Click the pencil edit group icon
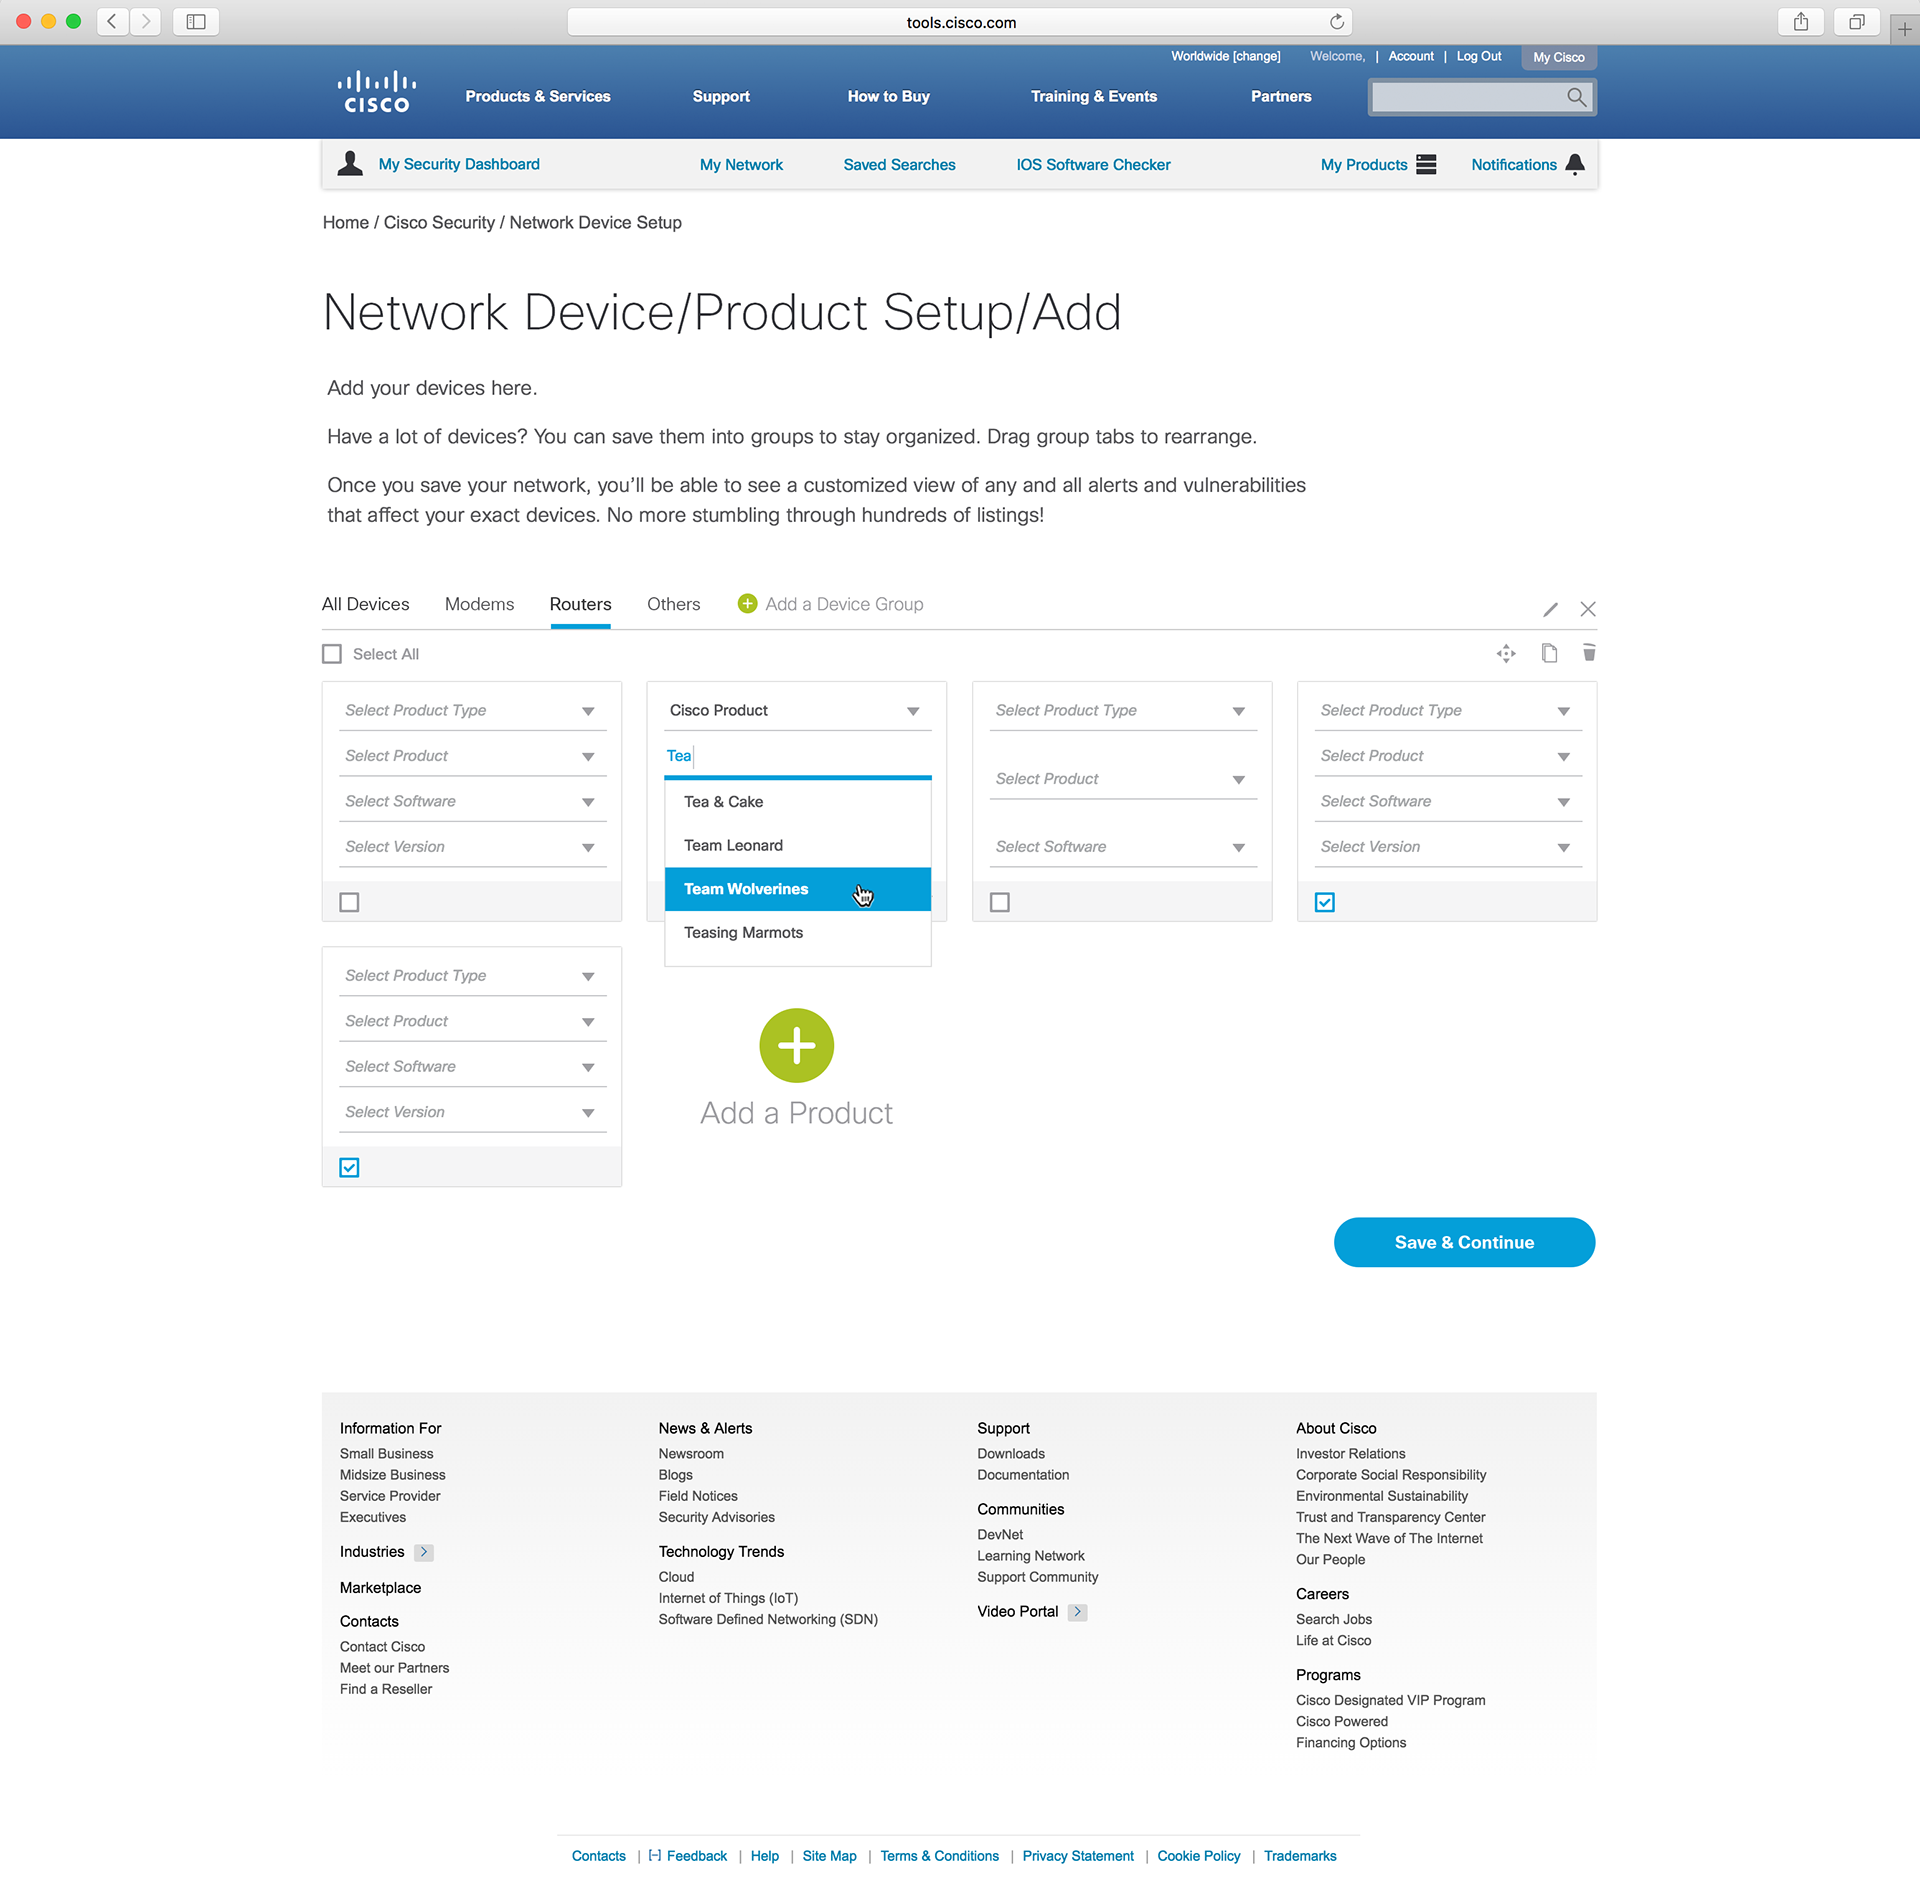The width and height of the screenshot is (1920, 1885). [x=1551, y=609]
